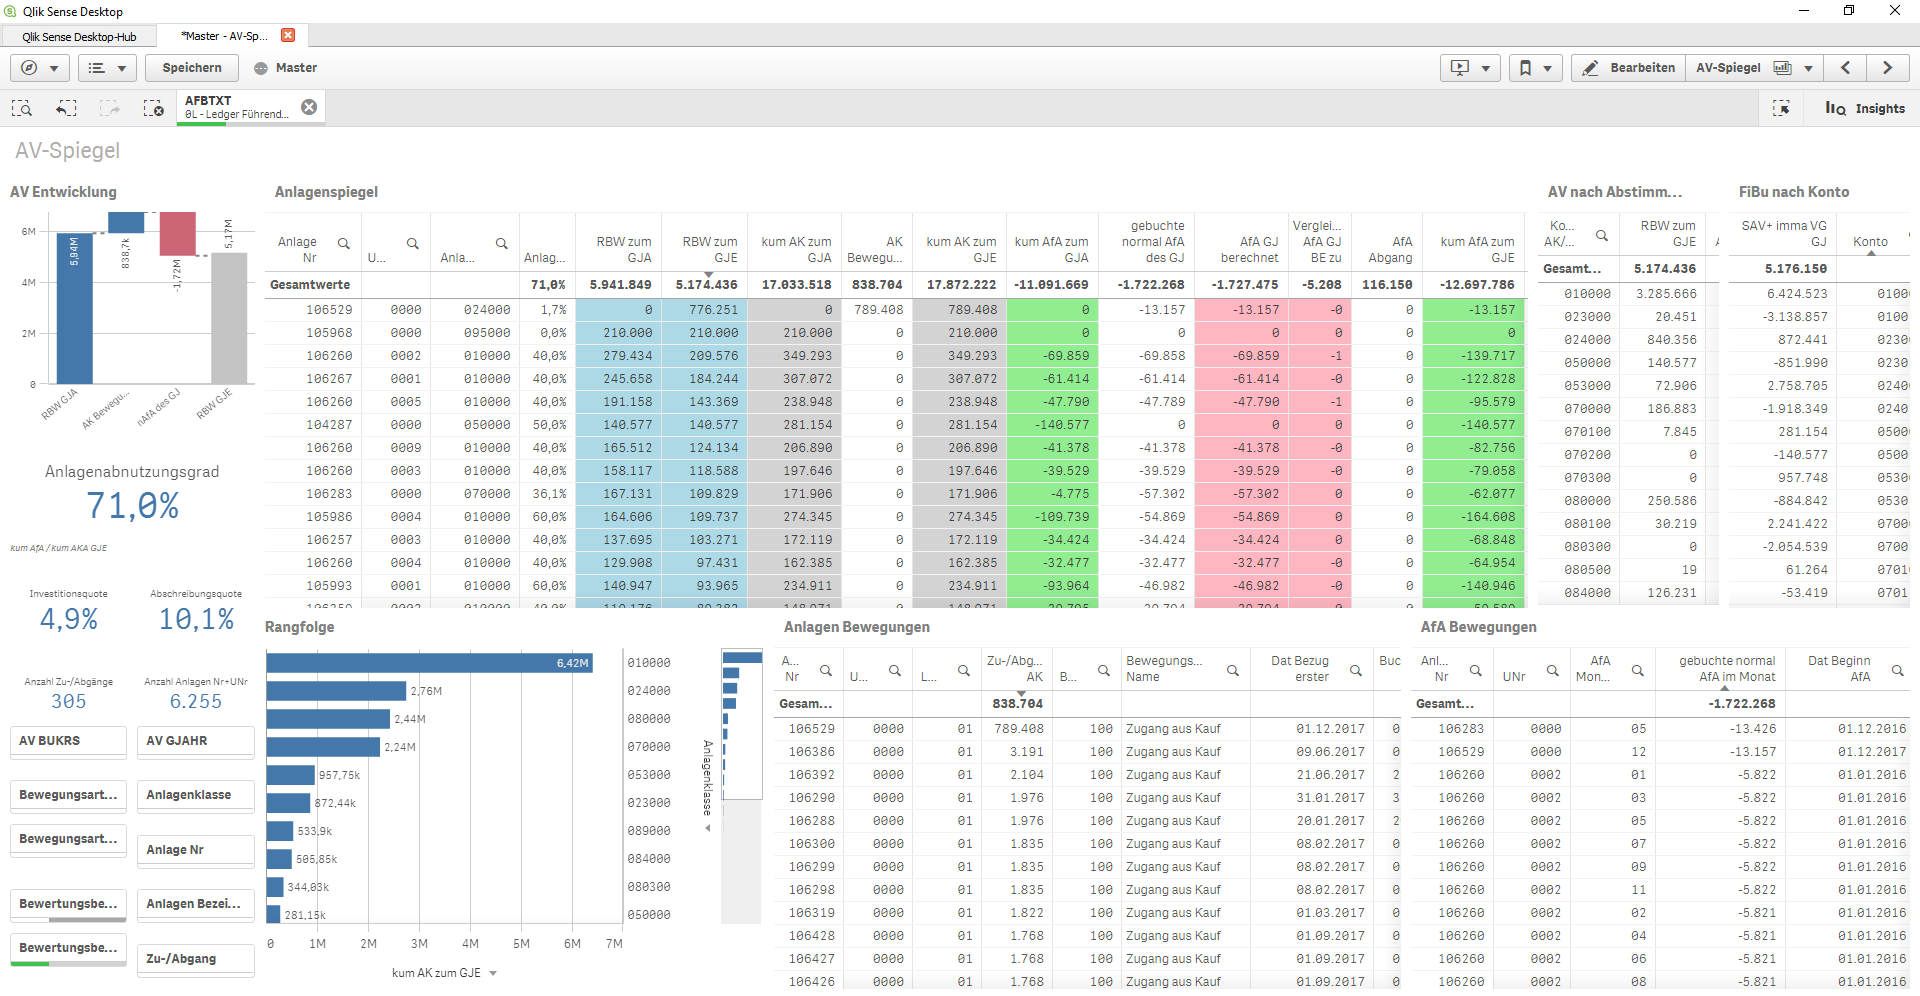Viewport: 1920px width, 996px height.
Task: Click the Master app name
Action: coord(296,68)
